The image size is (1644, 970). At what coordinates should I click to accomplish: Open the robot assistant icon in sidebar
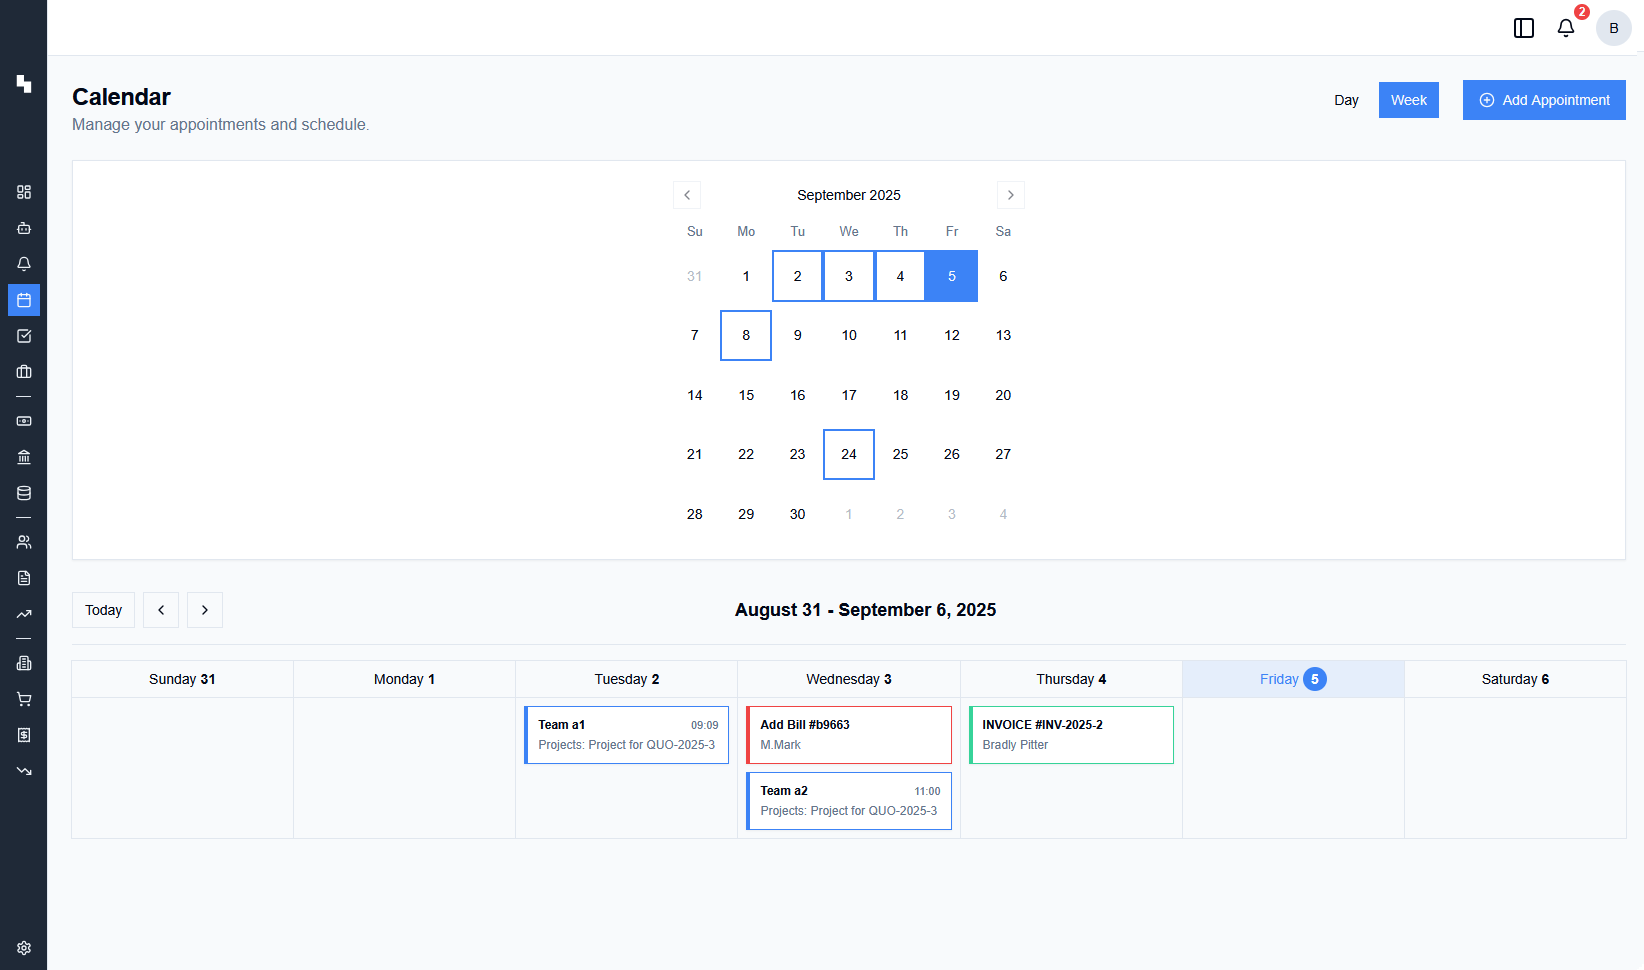(24, 228)
